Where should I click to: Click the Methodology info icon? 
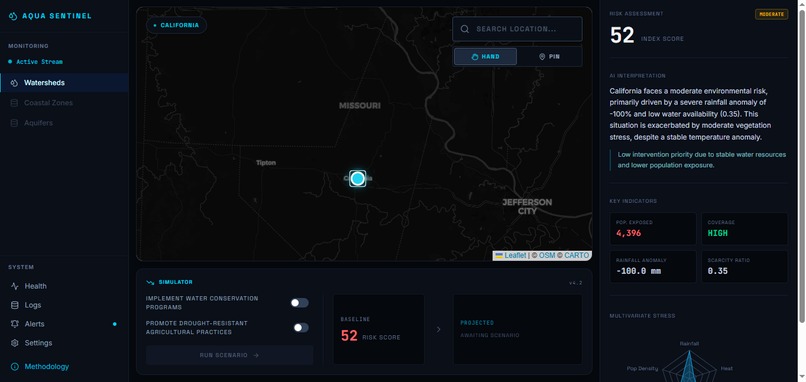(x=14, y=367)
